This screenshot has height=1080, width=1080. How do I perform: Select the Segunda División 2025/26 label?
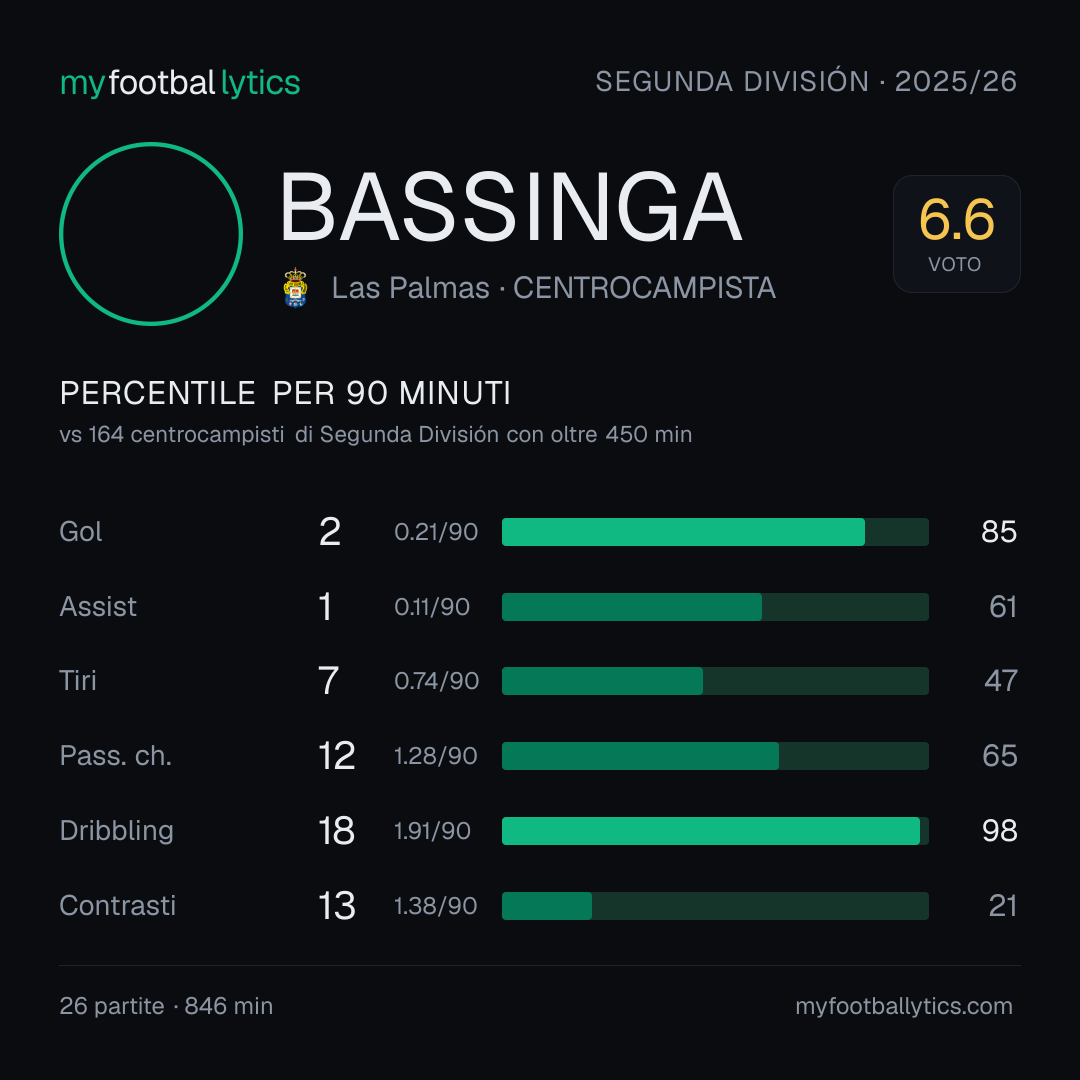806,81
